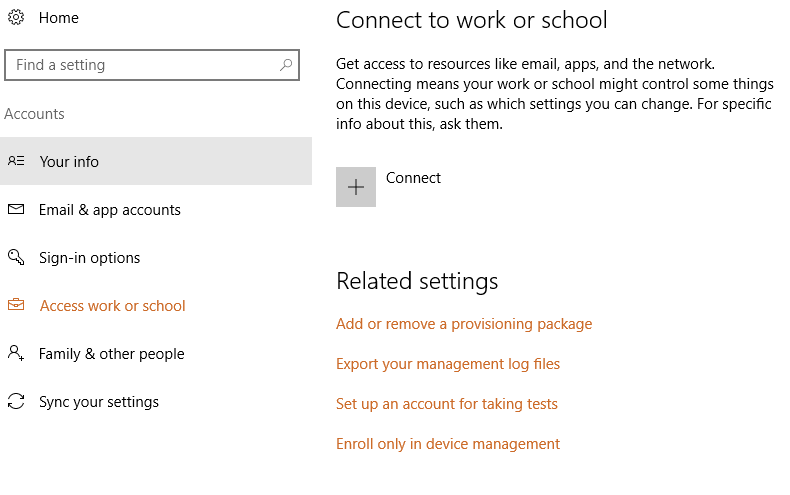Click Enroll only in device management link
Image resolution: width=790 pixels, height=495 pixels.
click(448, 444)
